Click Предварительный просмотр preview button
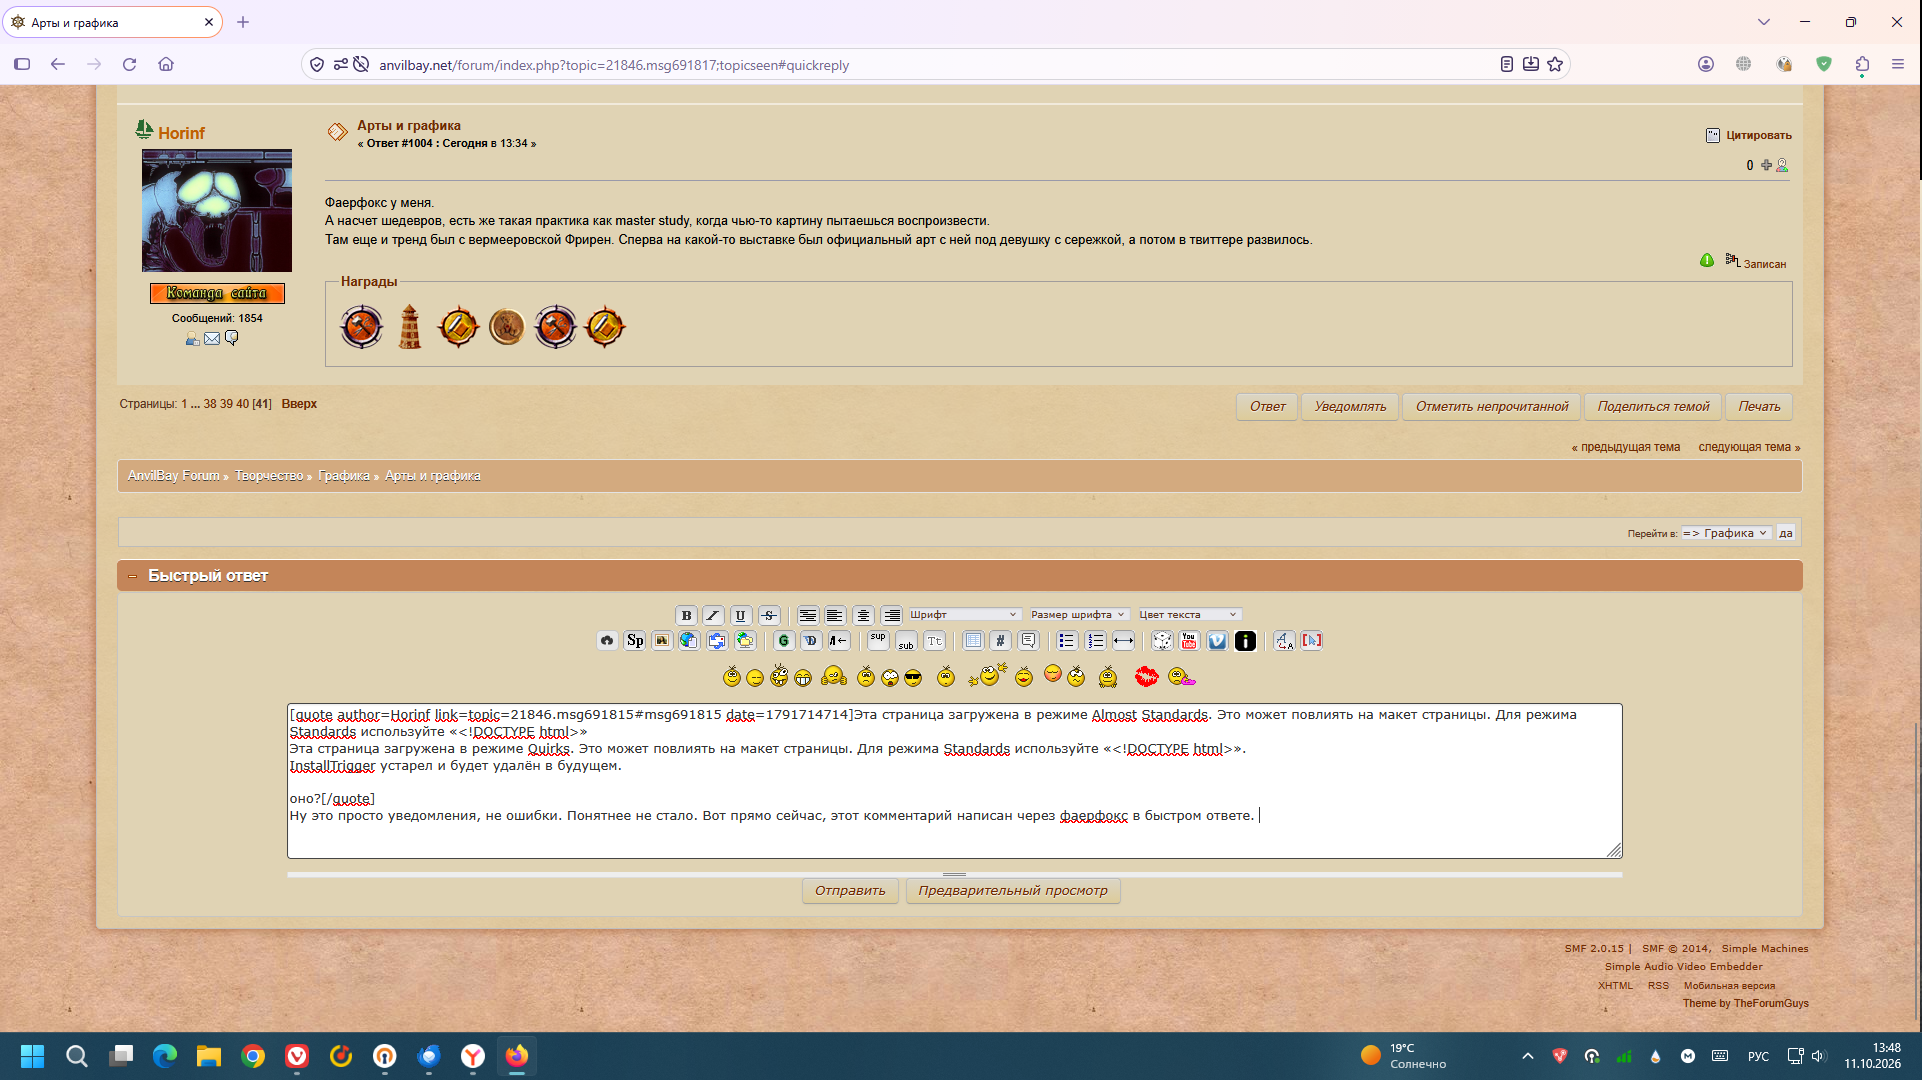 pyautogui.click(x=1013, y=891)
